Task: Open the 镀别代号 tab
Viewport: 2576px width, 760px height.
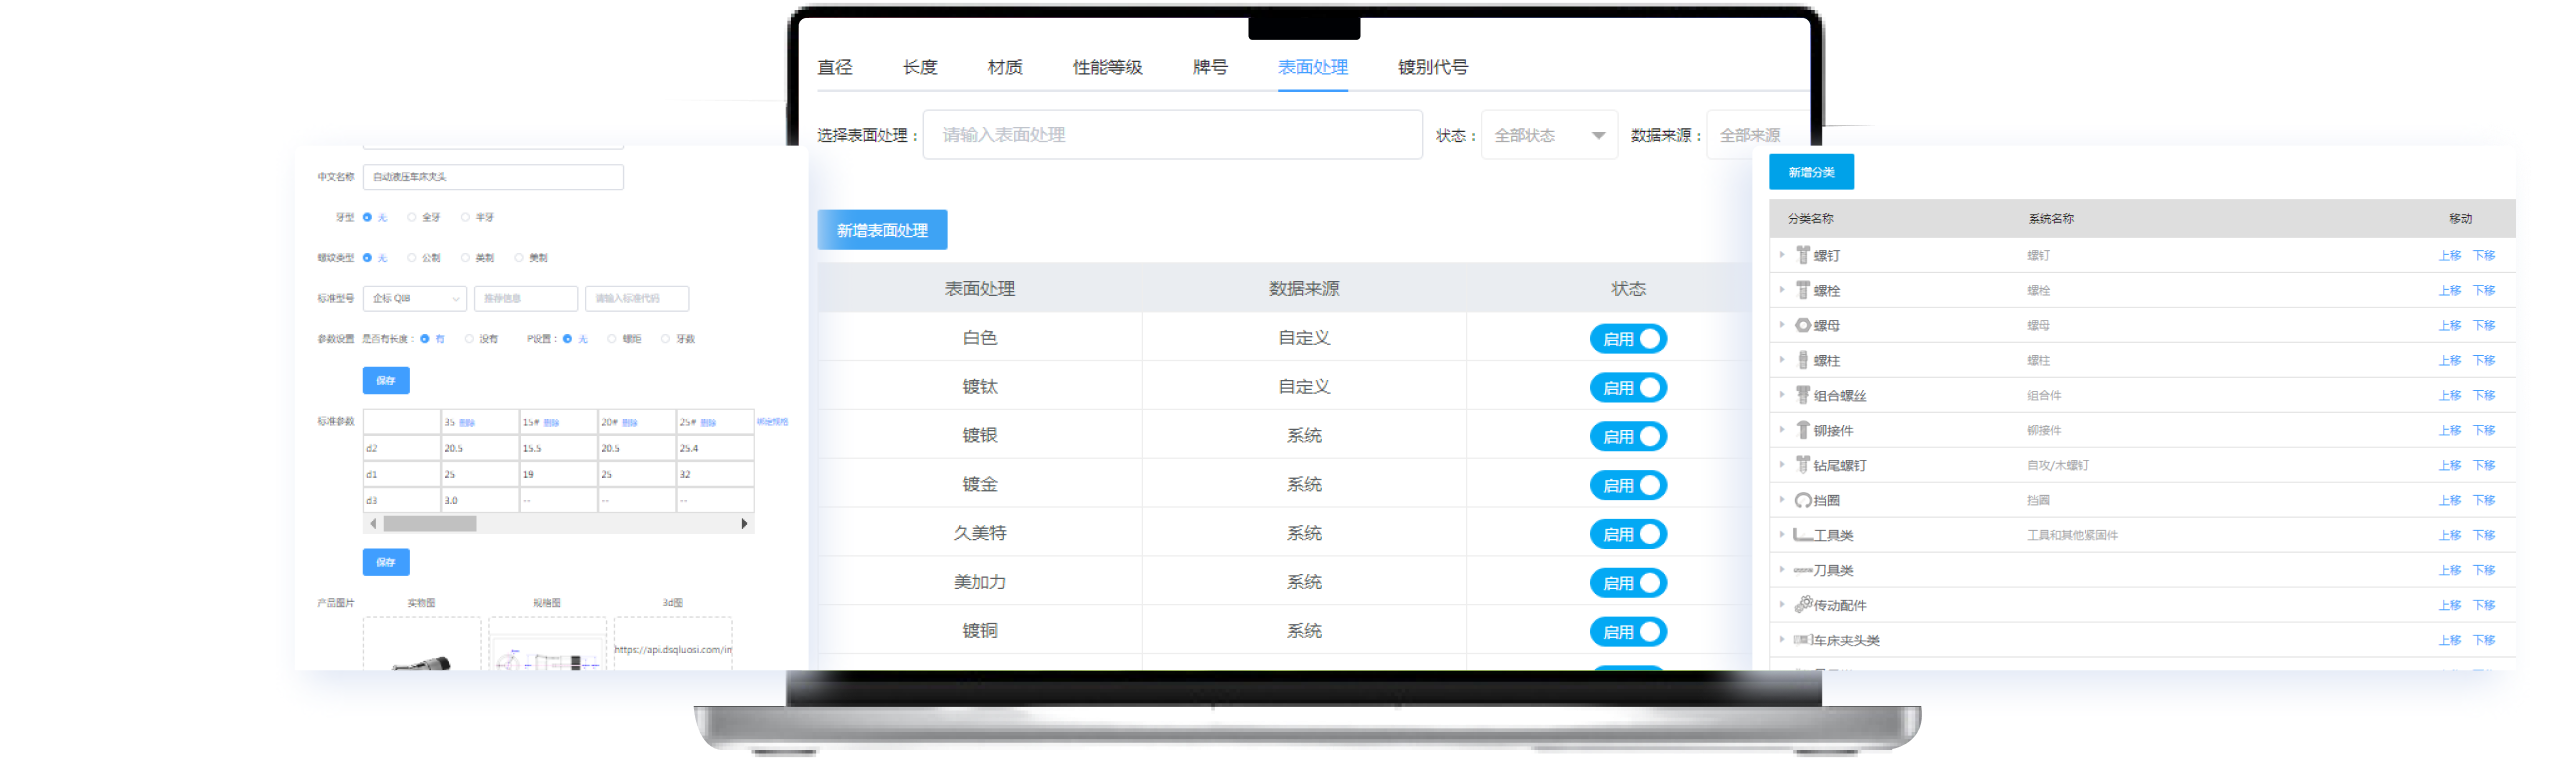Action: point(1432,67)
